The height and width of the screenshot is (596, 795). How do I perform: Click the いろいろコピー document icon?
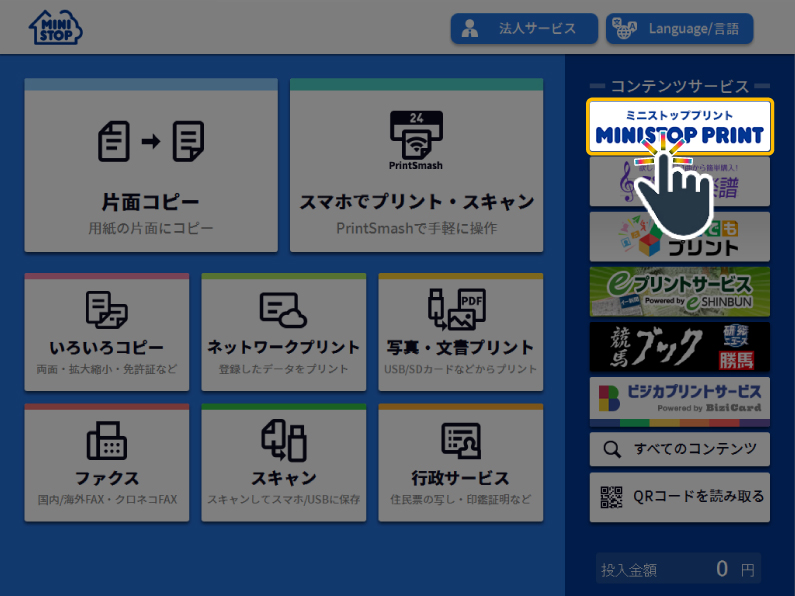(106, 310)
